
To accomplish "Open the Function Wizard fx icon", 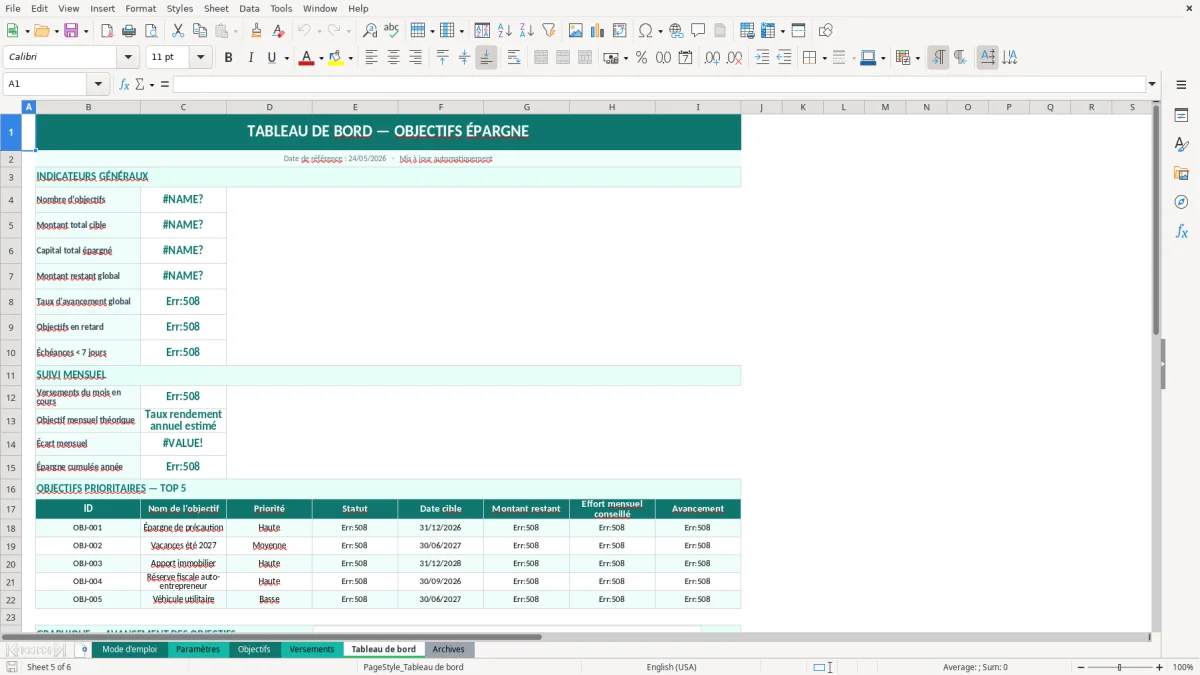I will [x=125, y=84].
